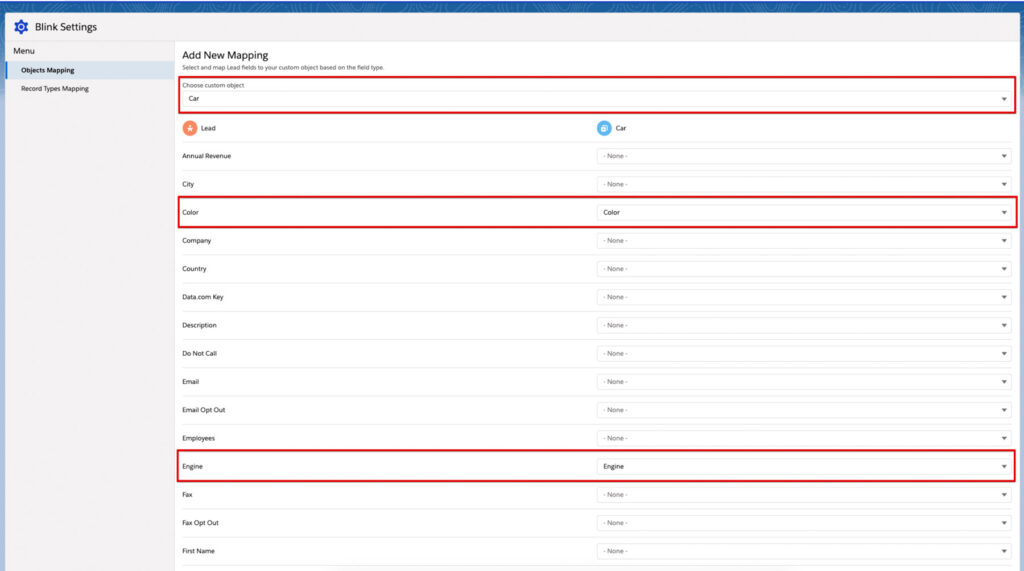Open Annual Revenue mapping dropdown
The width and height of the screenshot is (1024, 571).
tap(804, 156)
